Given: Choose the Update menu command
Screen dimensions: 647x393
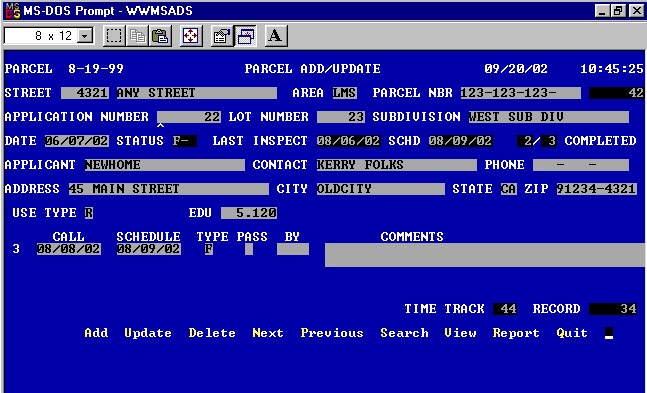Looking at the screenshot, I should pos(148,333).
